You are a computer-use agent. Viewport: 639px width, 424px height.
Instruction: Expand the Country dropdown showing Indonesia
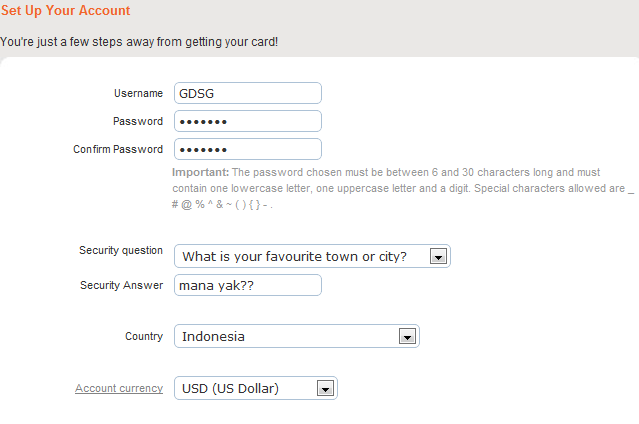(285, 336)
